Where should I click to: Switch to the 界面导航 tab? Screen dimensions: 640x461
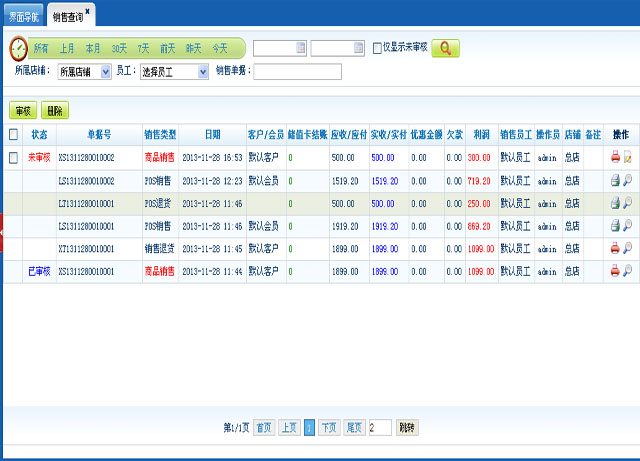click(x=22, y=17)
